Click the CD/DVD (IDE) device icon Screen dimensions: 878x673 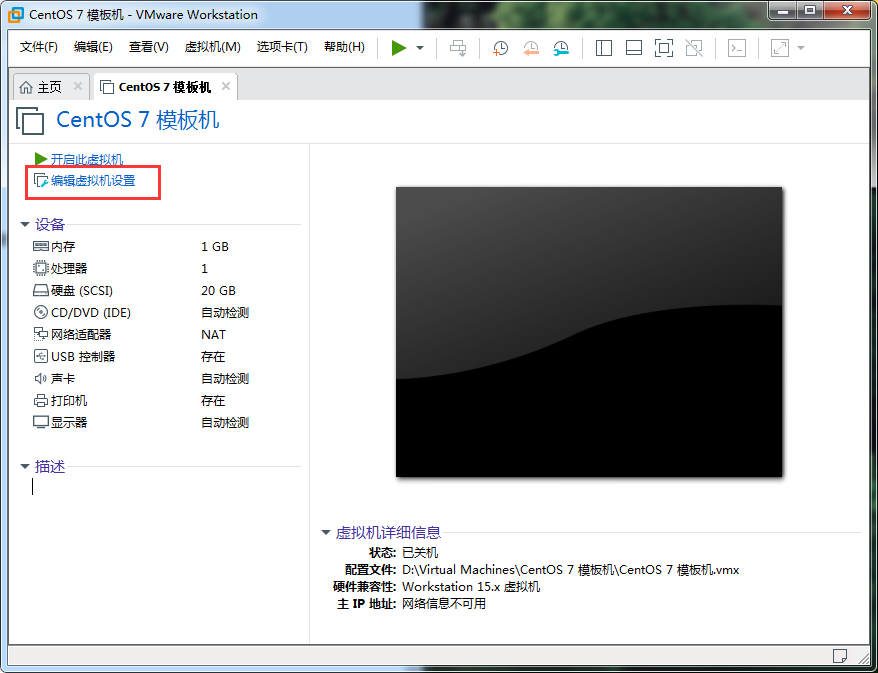(x=41, y=312)
